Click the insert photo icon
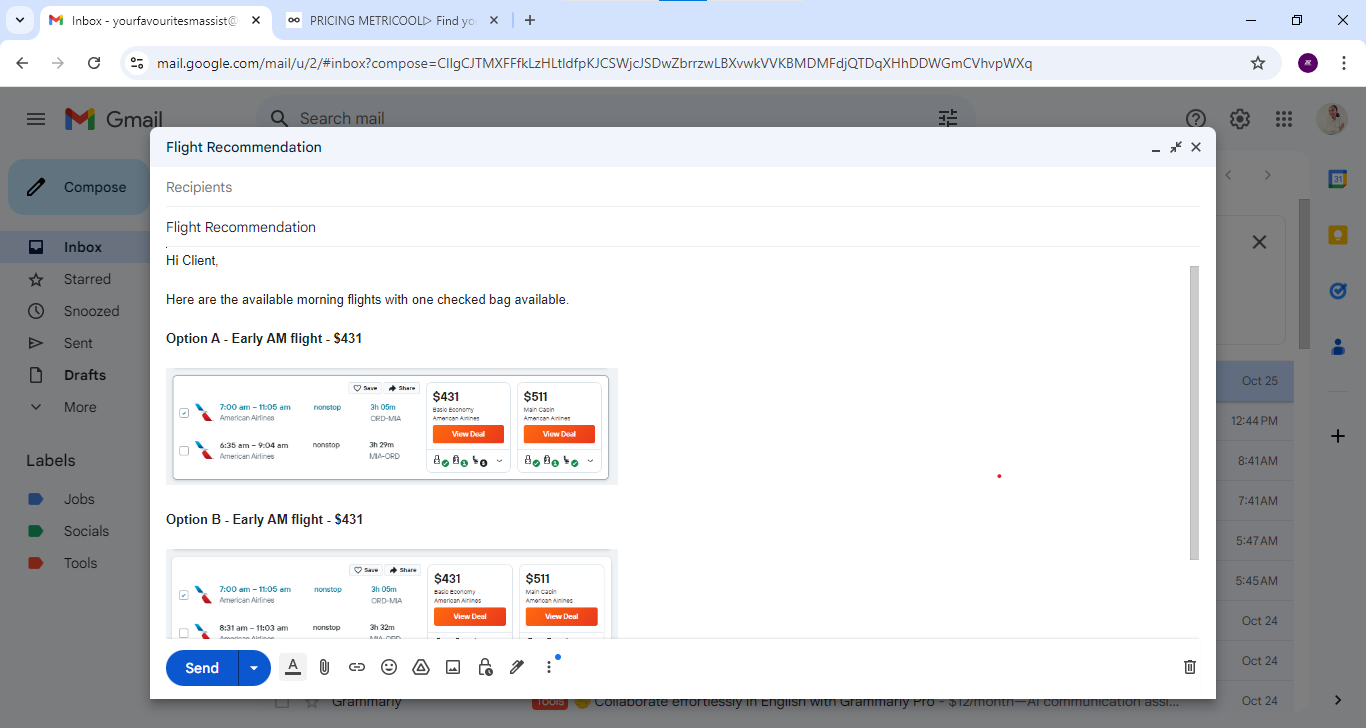This screenshot has width=1366, height=728. [453, 667]
